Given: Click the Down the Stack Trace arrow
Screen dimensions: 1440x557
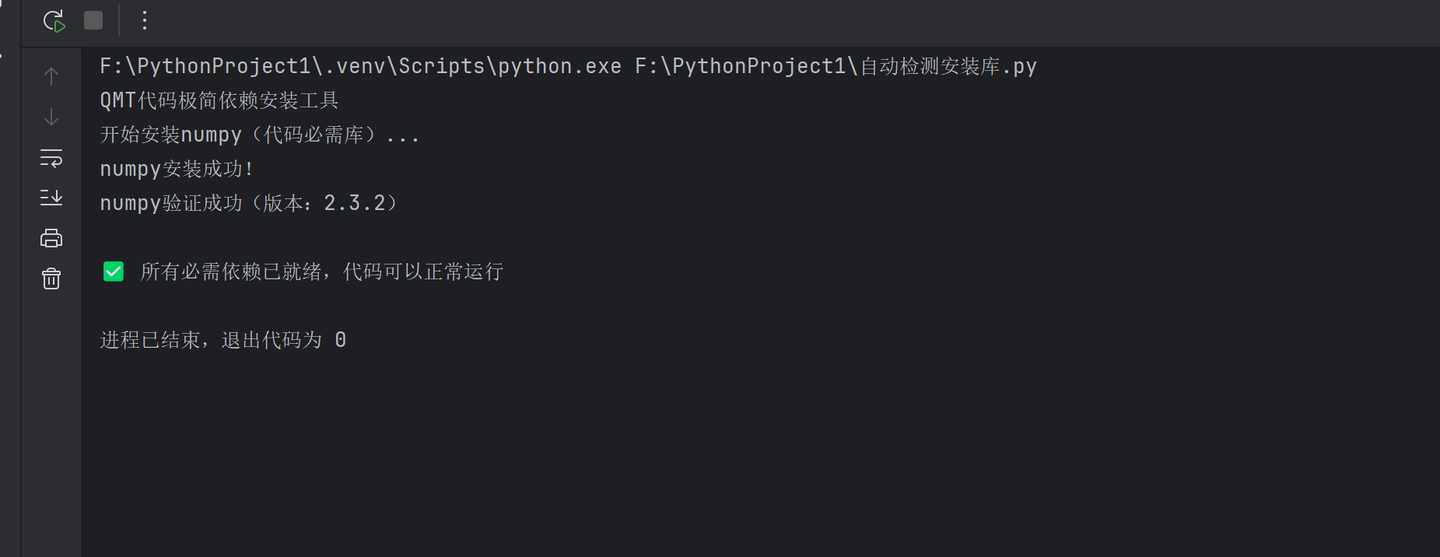Looking at the screenshot, I should [x=51, y=117].
